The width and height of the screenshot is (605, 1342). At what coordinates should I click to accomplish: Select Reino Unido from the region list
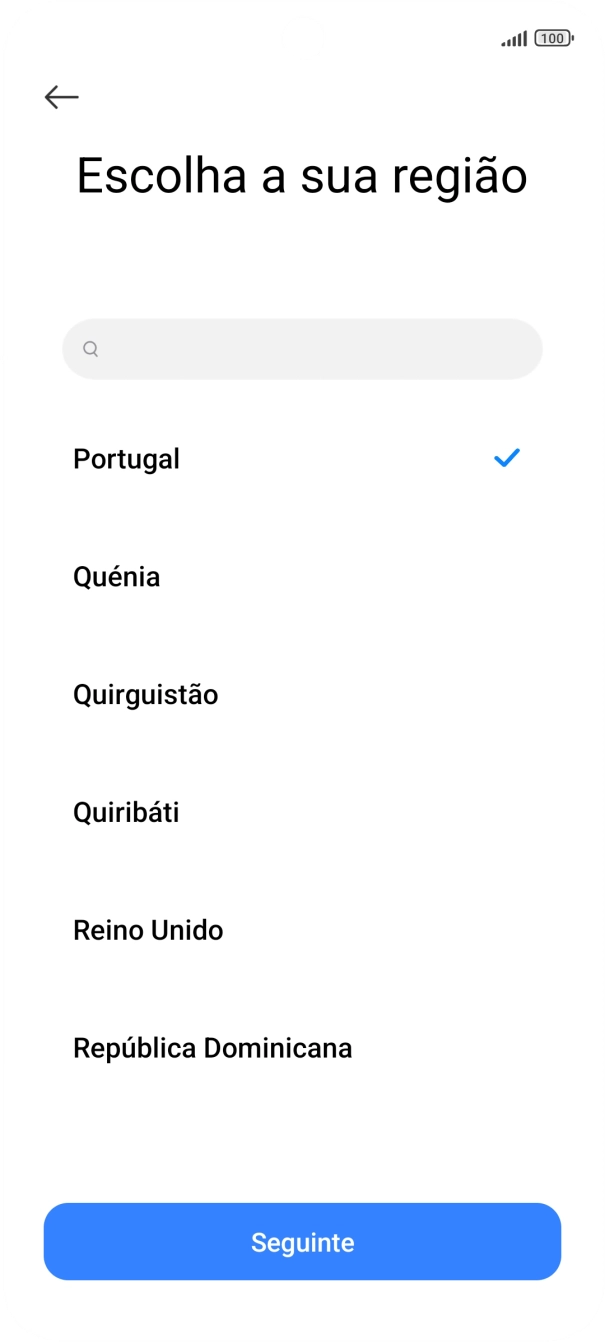tap(148, 930)
